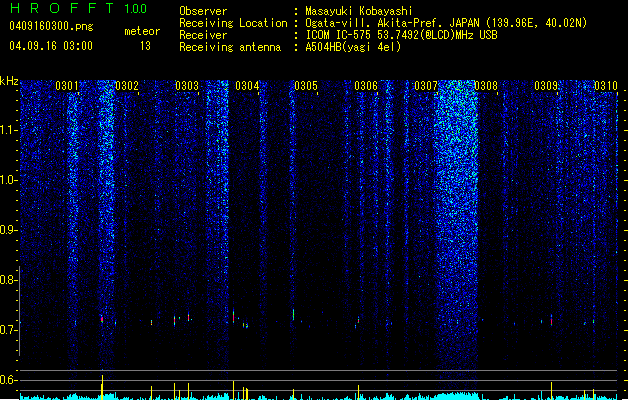This screenshot has width=629, height=400.
Task: Click the 'Receiving antenna' label
Action: pyautogui.click(x=230, y=47)
